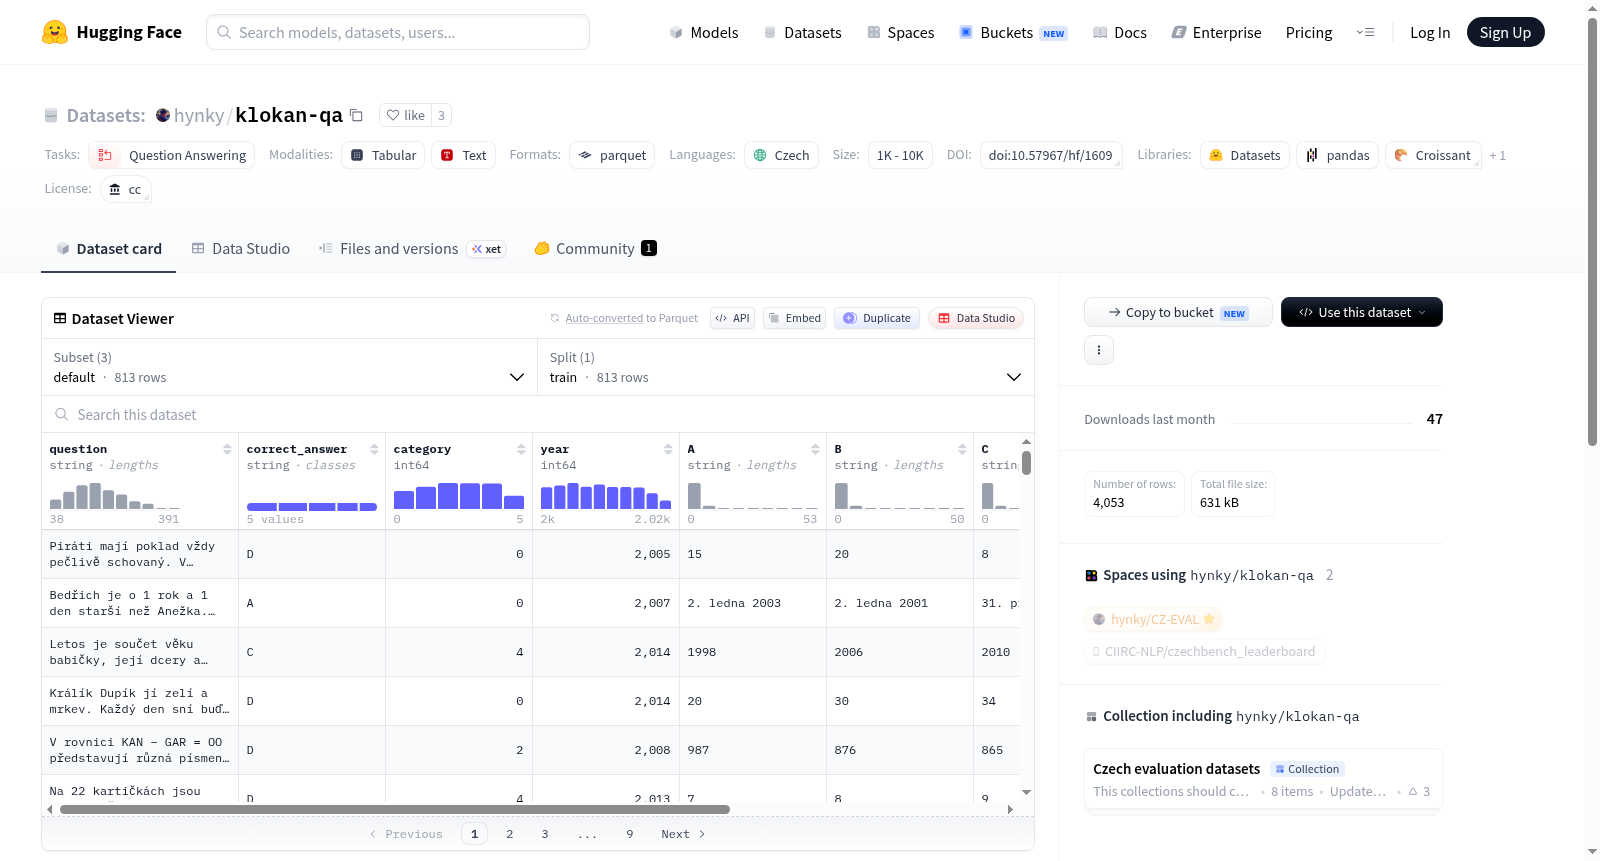Open the three-dot more options menu
1600x861 pixels.
[x=1099, y=350]
